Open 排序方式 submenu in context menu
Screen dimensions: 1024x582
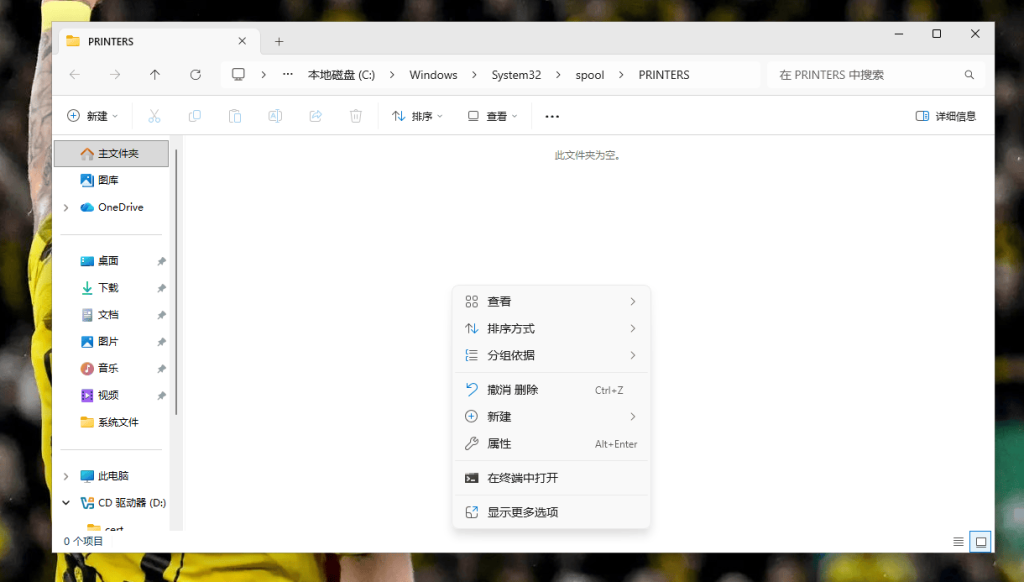551,329
